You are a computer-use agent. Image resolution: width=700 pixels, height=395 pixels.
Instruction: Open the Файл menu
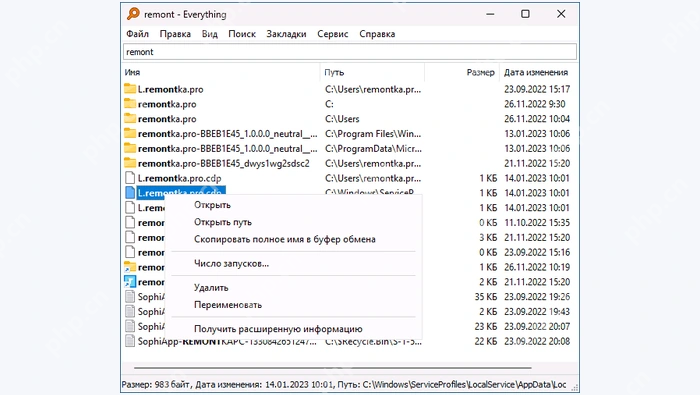click(138, 34)
